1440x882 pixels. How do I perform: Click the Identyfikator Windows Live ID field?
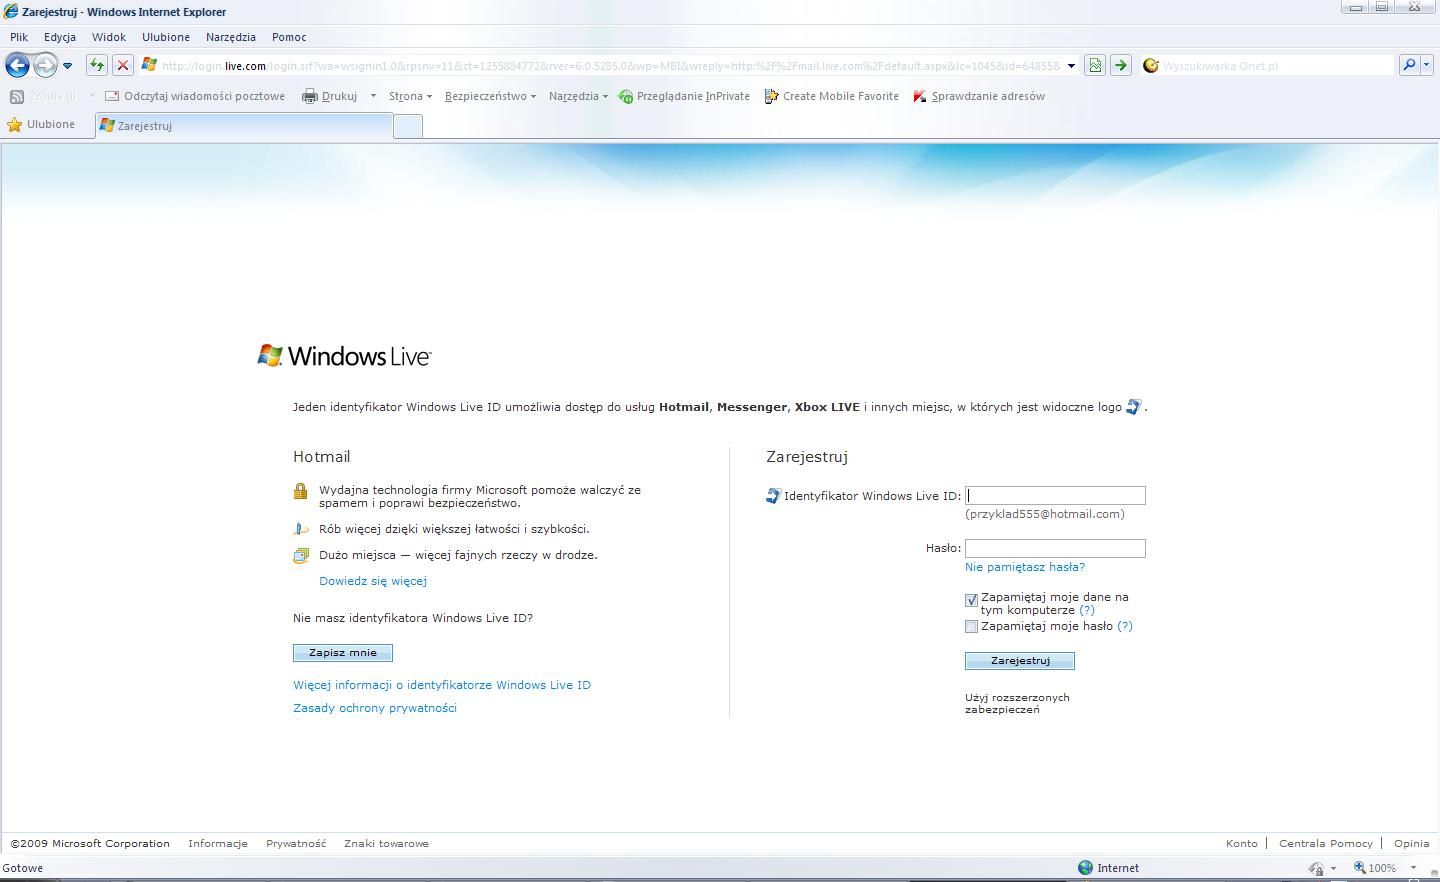(1055, 496)
